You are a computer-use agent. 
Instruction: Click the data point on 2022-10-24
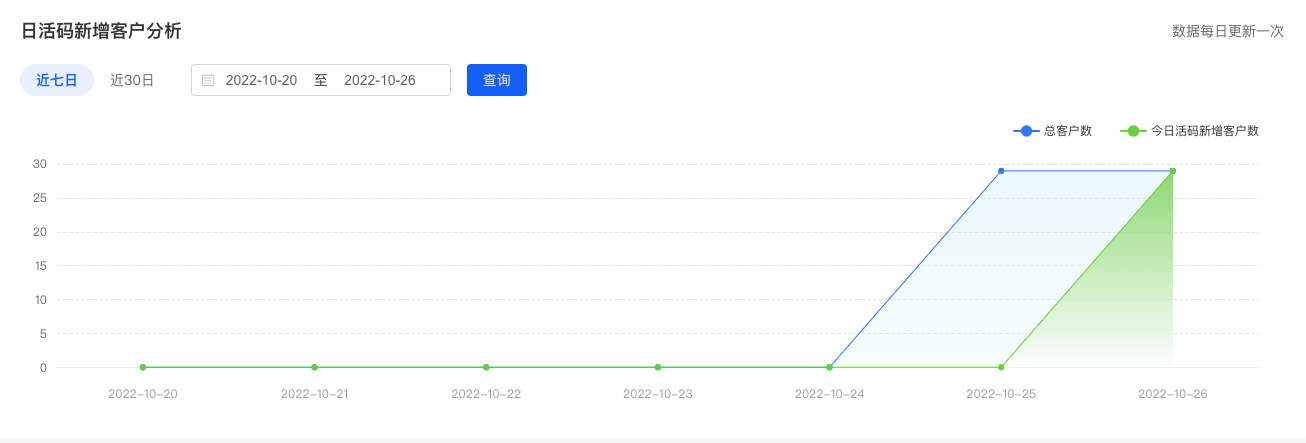pos(830,367)
